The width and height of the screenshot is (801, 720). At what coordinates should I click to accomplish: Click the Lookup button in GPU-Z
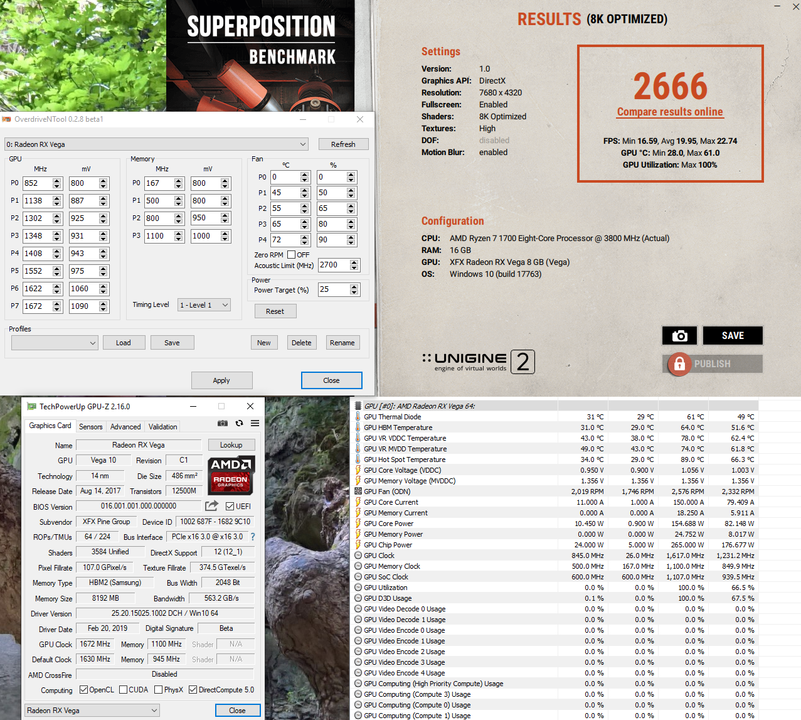click(231, 445)
